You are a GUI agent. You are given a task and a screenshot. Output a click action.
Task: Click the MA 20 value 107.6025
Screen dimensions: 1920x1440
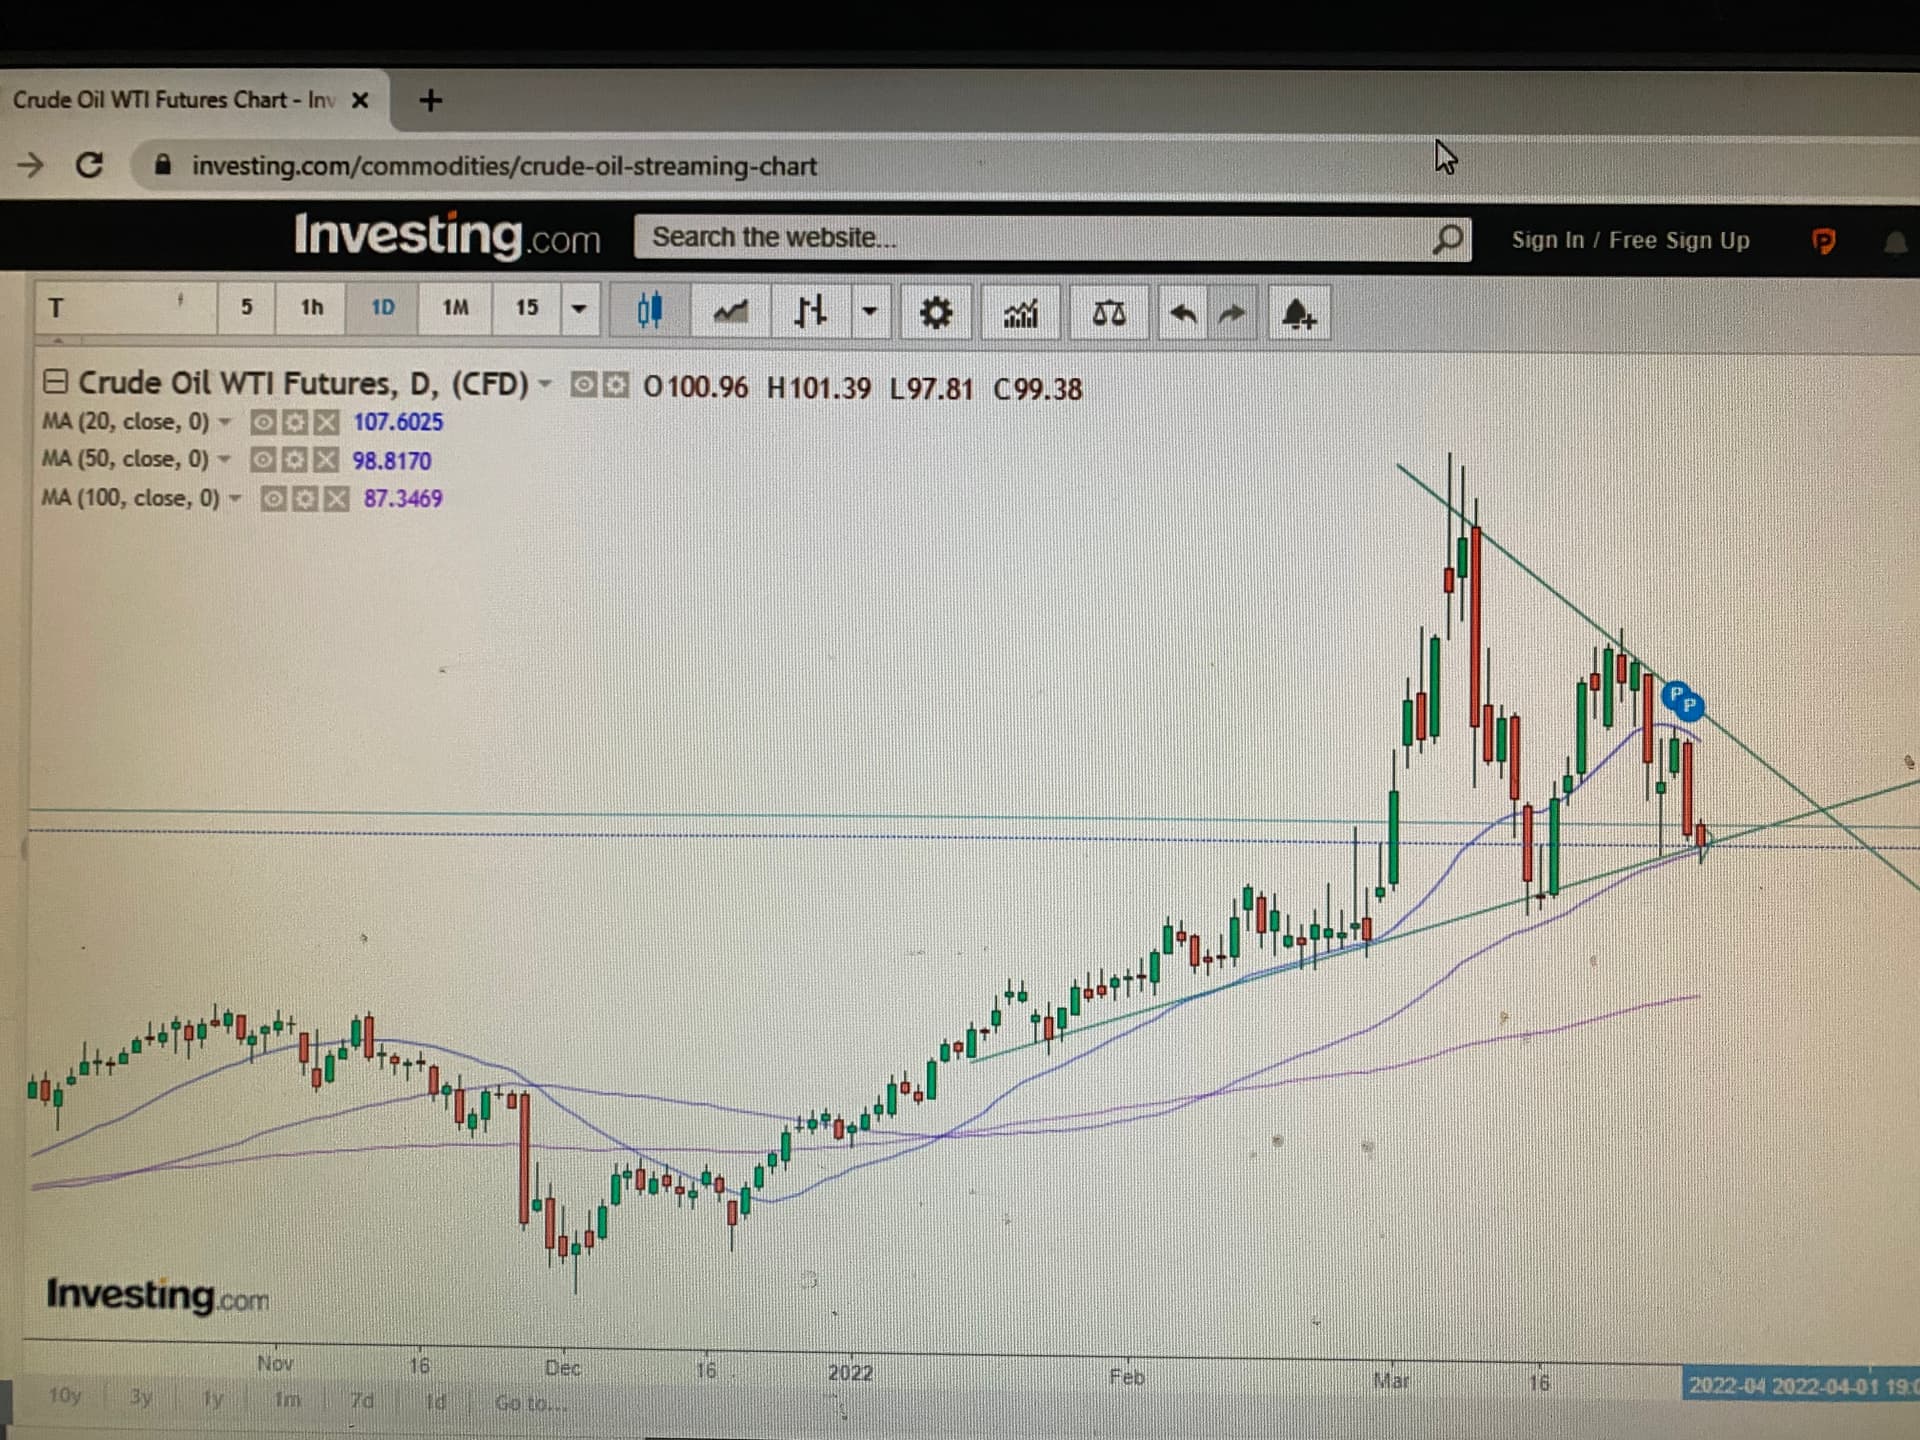[398, 422]
